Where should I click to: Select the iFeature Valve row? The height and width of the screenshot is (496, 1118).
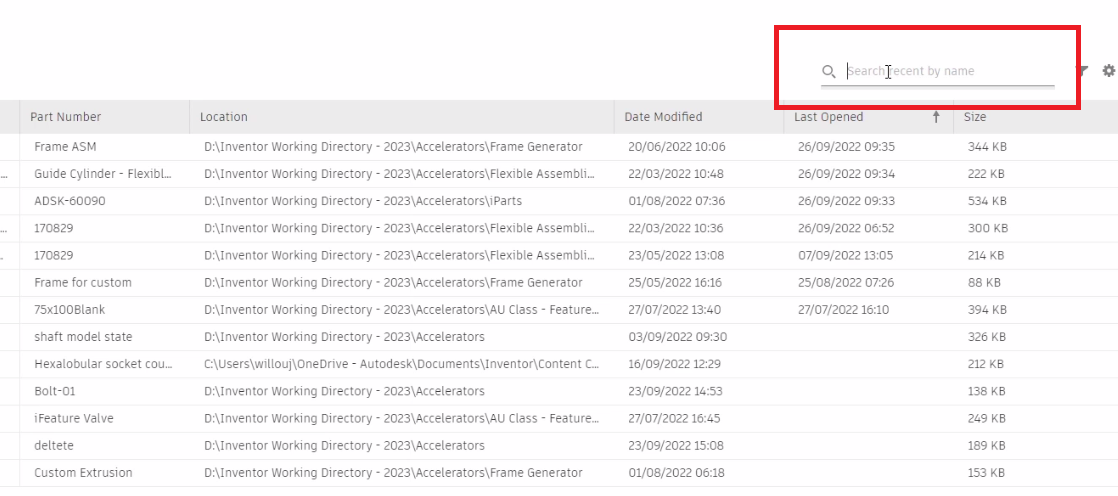point(559,418)
